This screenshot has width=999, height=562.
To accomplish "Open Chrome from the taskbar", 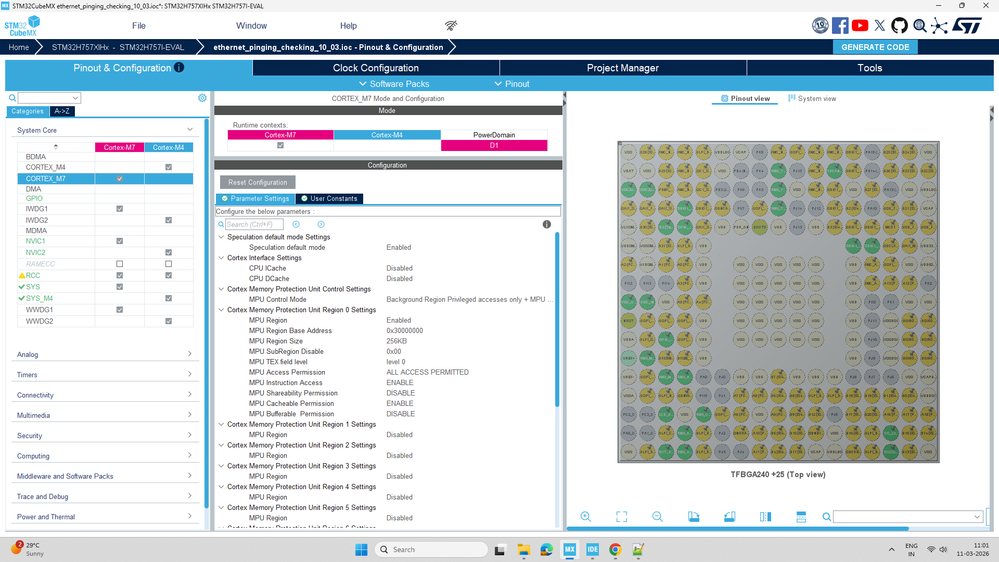I will [615, 549].
